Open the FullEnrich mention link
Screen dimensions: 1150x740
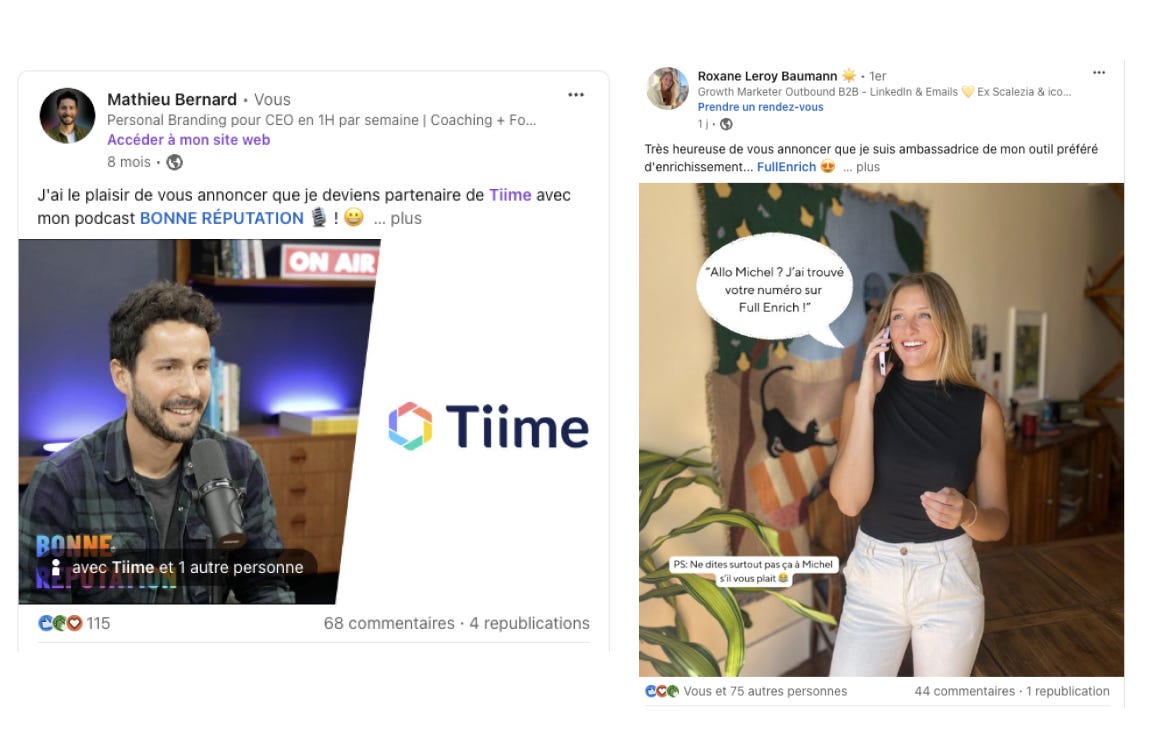786,166
